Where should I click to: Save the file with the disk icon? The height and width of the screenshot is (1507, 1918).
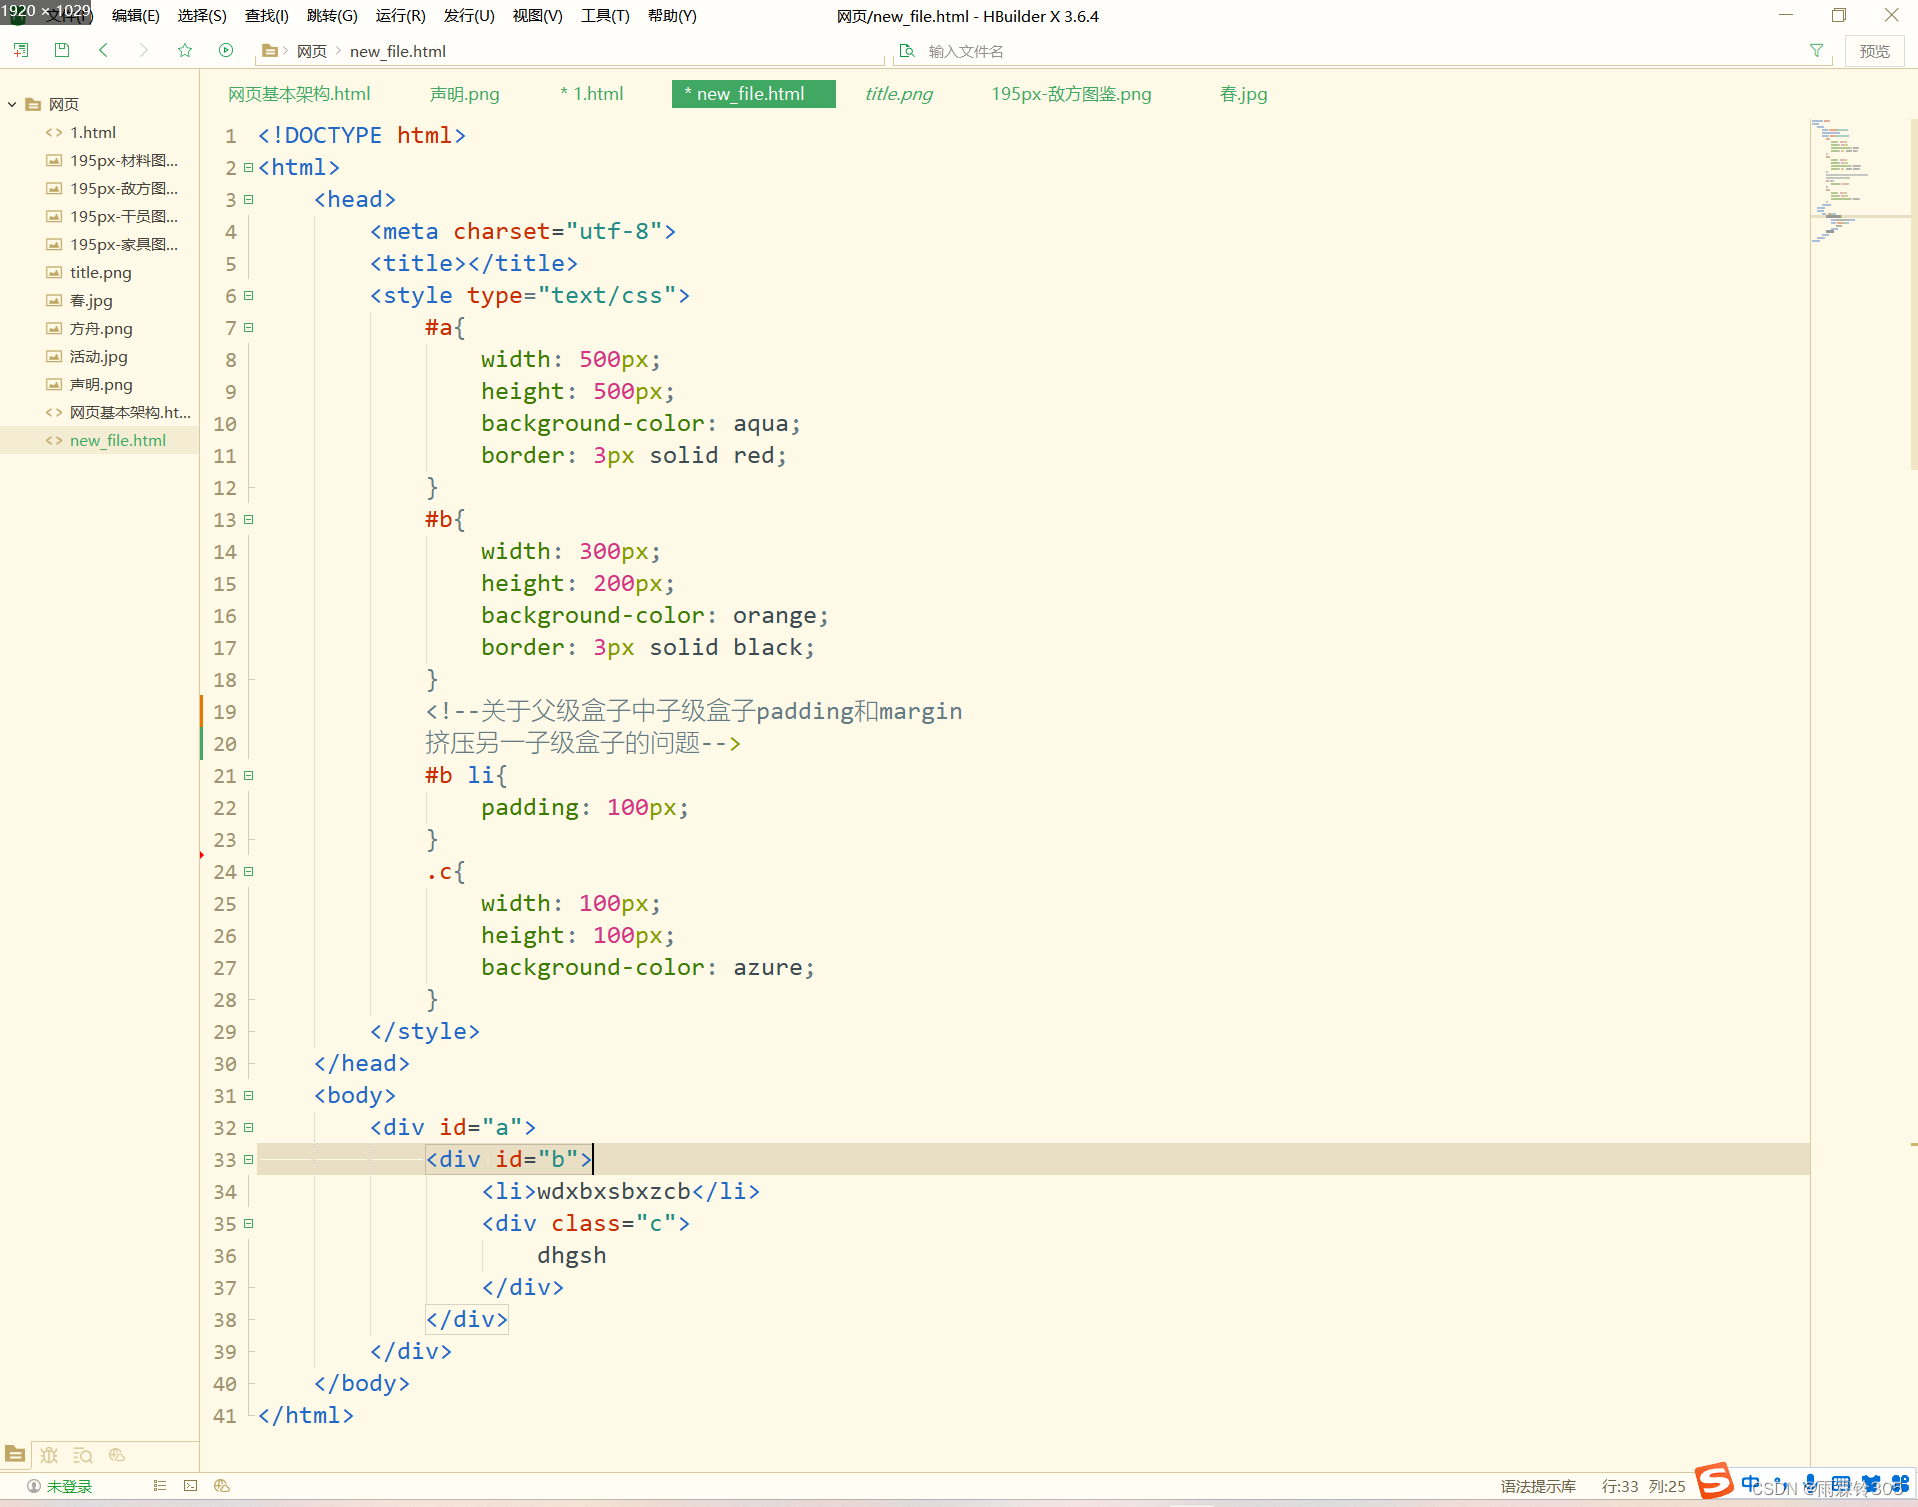(62, 50)
